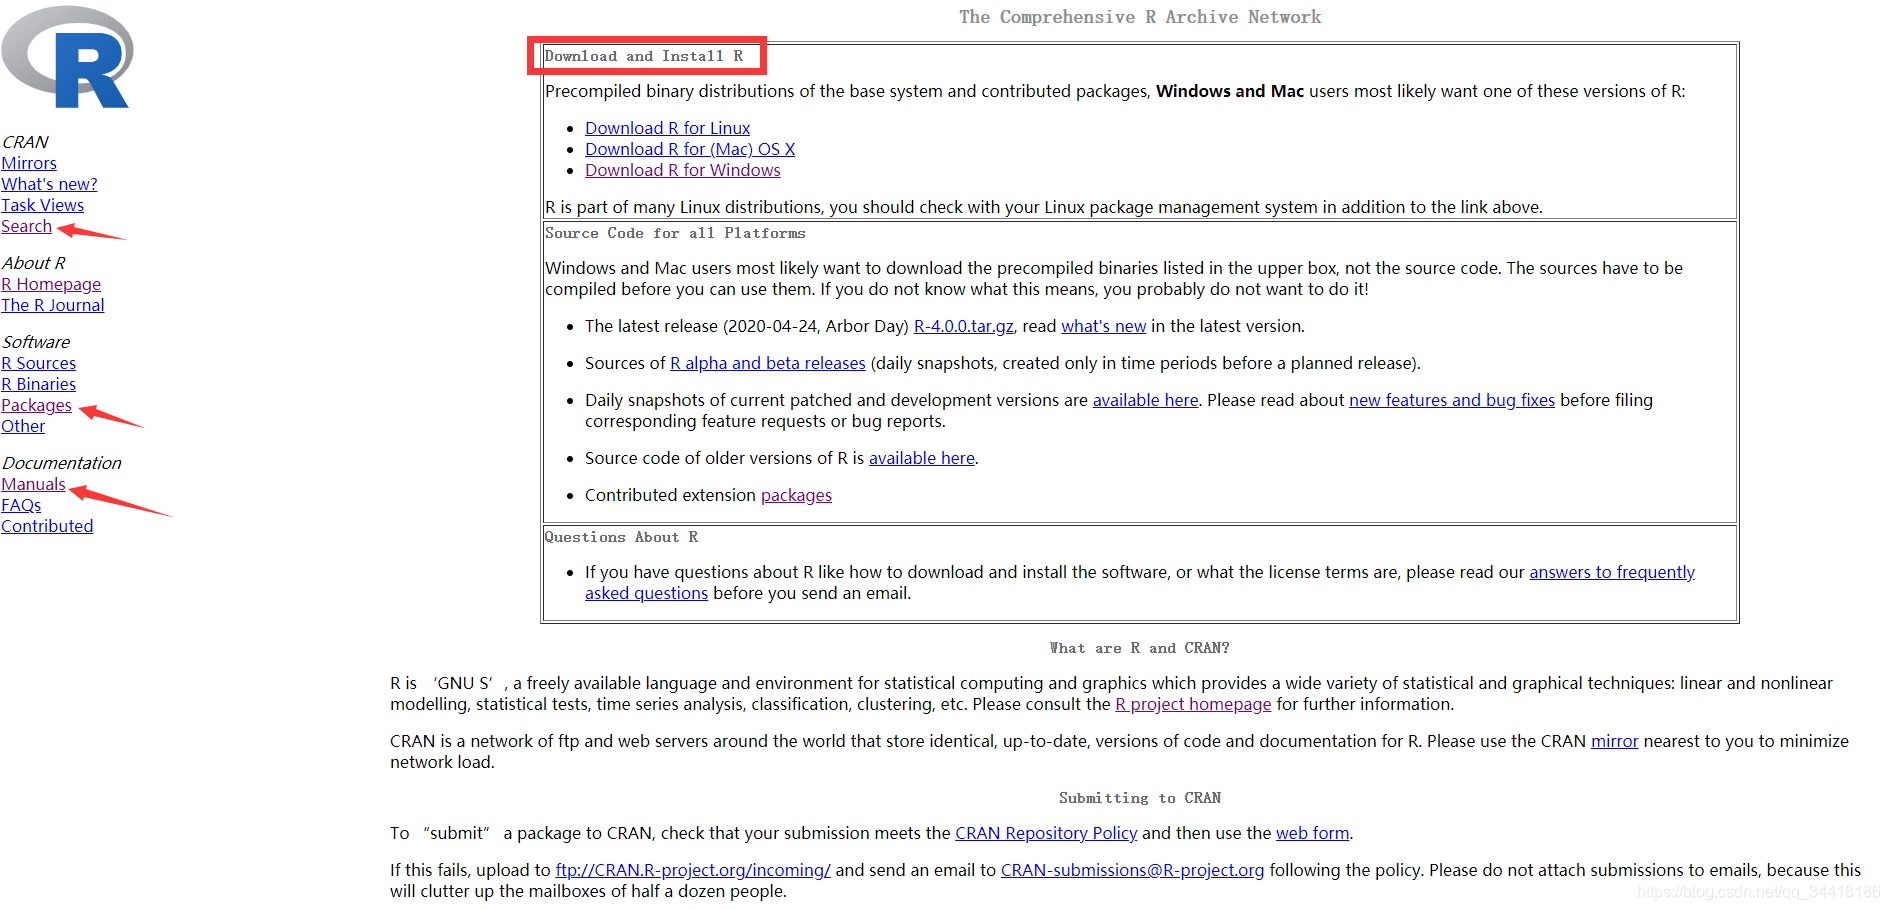Visit the R Homepage link
The image size is (1890, 910).
(51, 284)
